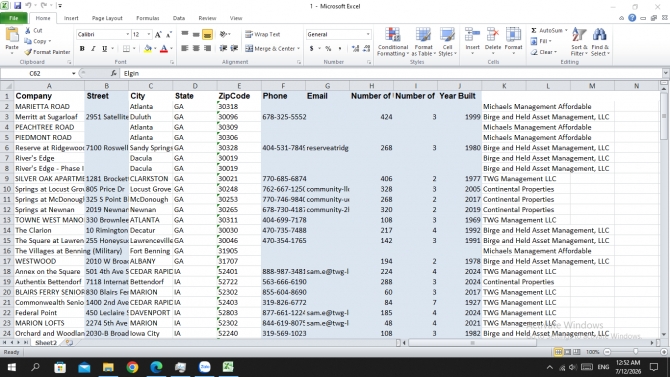The width and height of the screenshot is (670, 377).
Task: Click the Paste icon
Action: [x=12, y=35]
